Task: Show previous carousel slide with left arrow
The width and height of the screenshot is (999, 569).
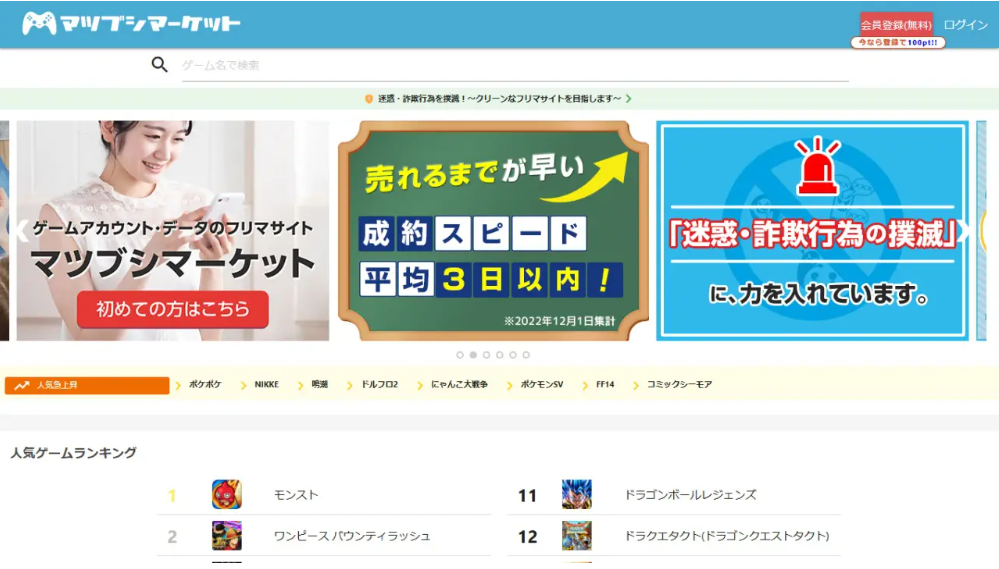Action: [19, 231]
